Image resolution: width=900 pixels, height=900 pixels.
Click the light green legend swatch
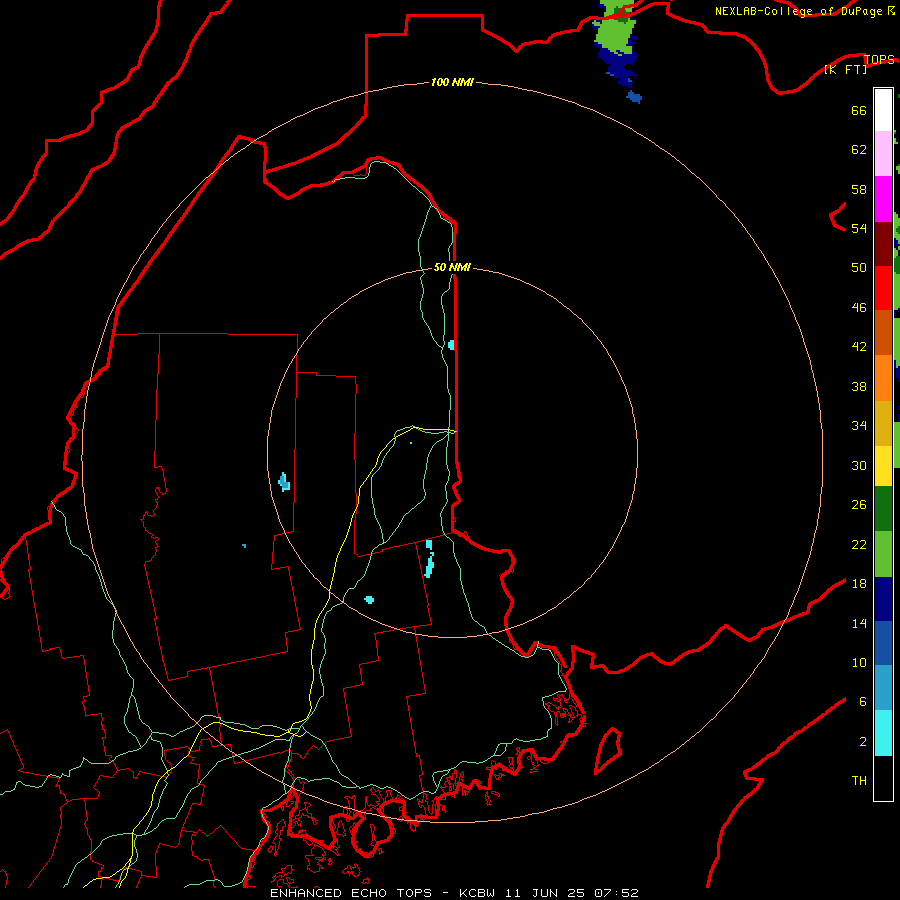(x=883, y=554)
